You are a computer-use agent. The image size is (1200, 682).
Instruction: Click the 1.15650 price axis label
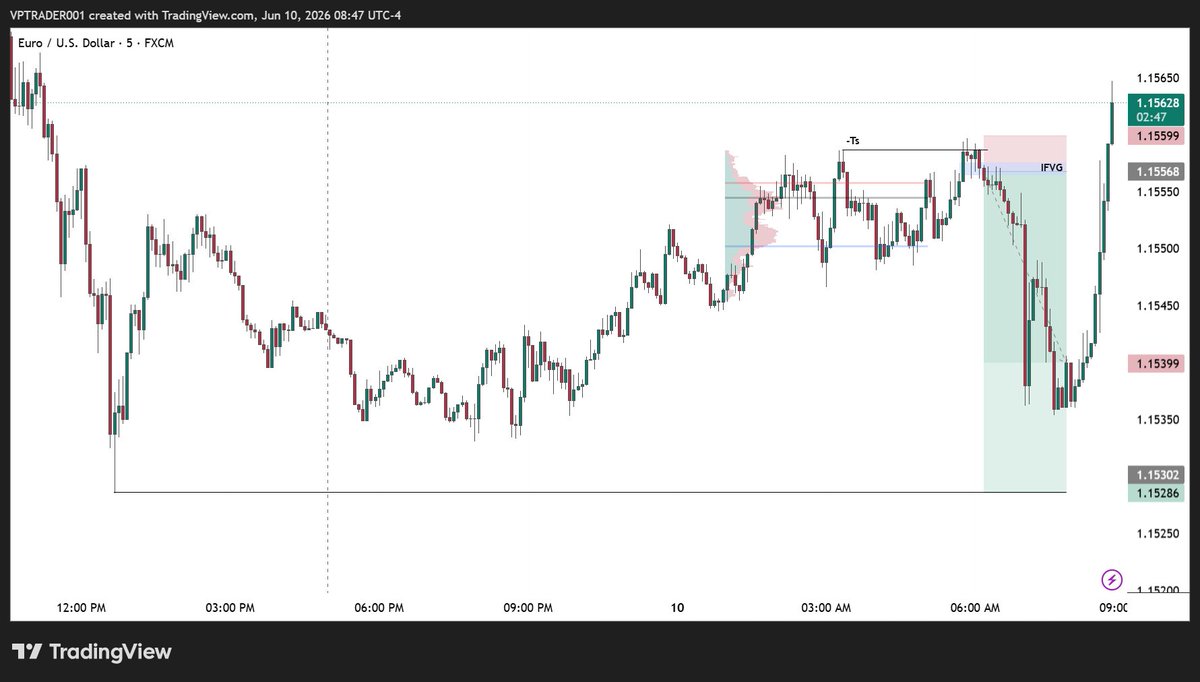(x=1158, y=78)
